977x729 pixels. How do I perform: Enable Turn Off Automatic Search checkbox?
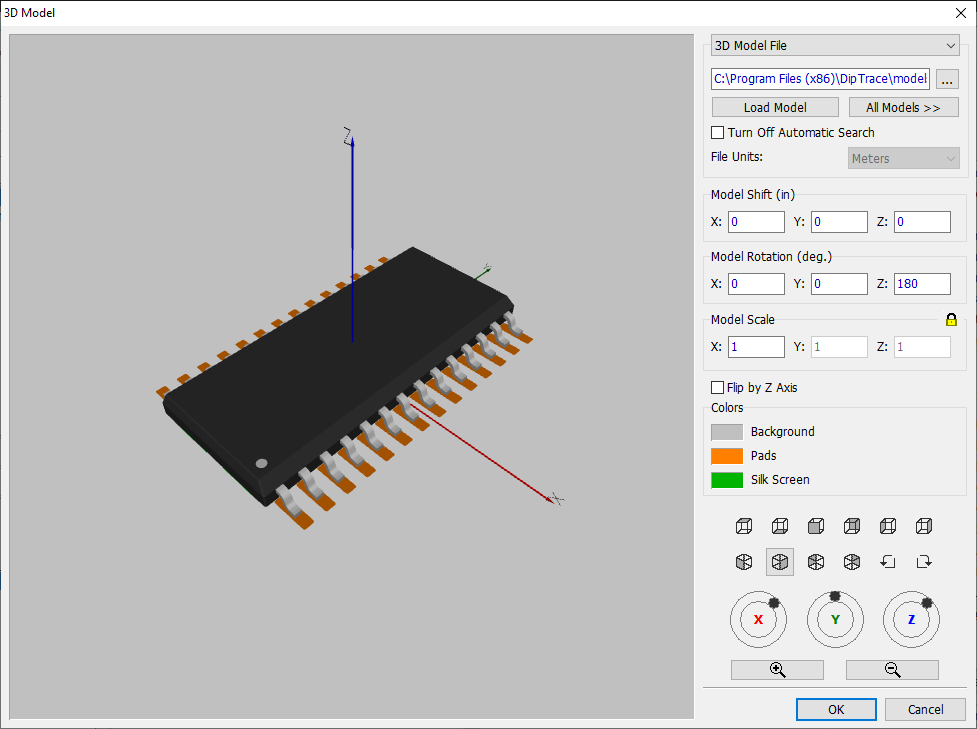(x=717, y=133)
